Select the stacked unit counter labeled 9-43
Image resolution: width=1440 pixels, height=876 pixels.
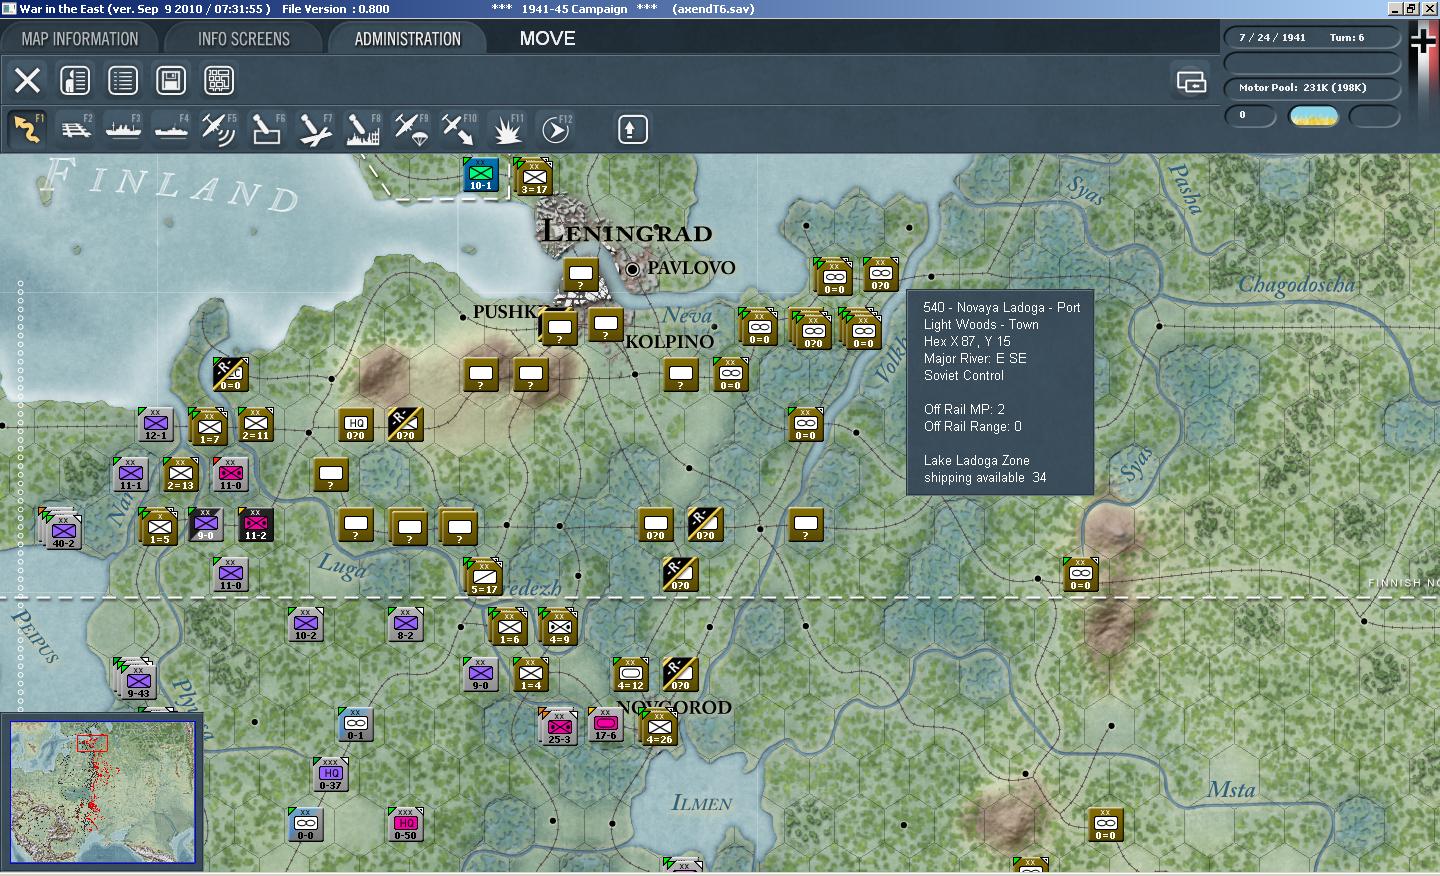(136, 679)
